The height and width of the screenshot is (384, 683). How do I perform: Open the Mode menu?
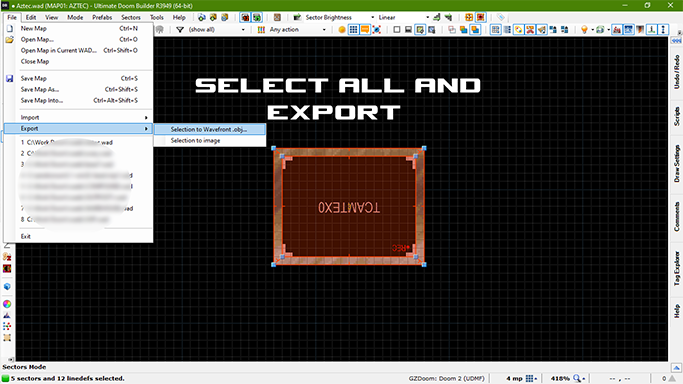coord(75,17)
